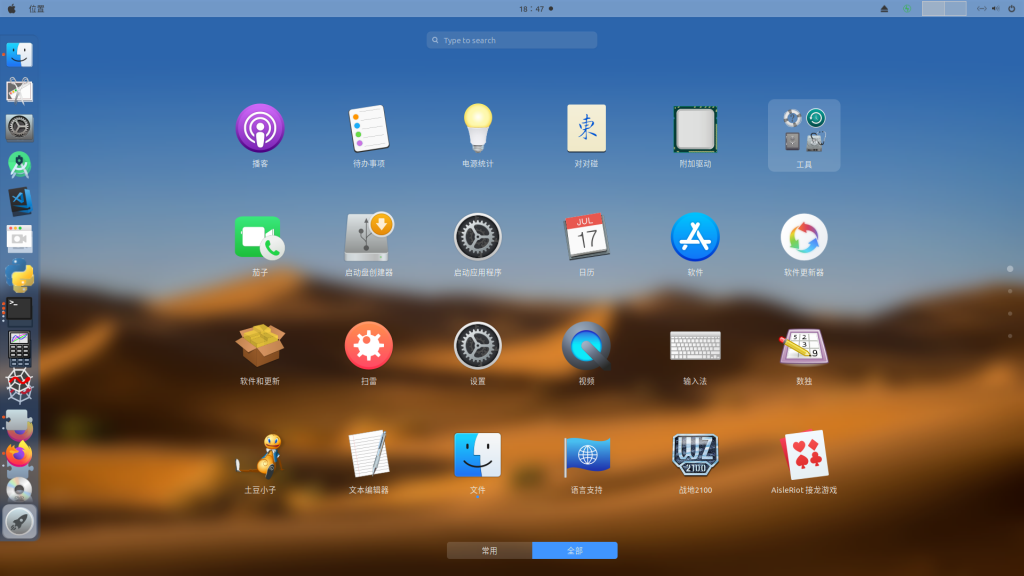
Task: Open 启动盘创建器 startup disk creator
Action: (368, 238)
